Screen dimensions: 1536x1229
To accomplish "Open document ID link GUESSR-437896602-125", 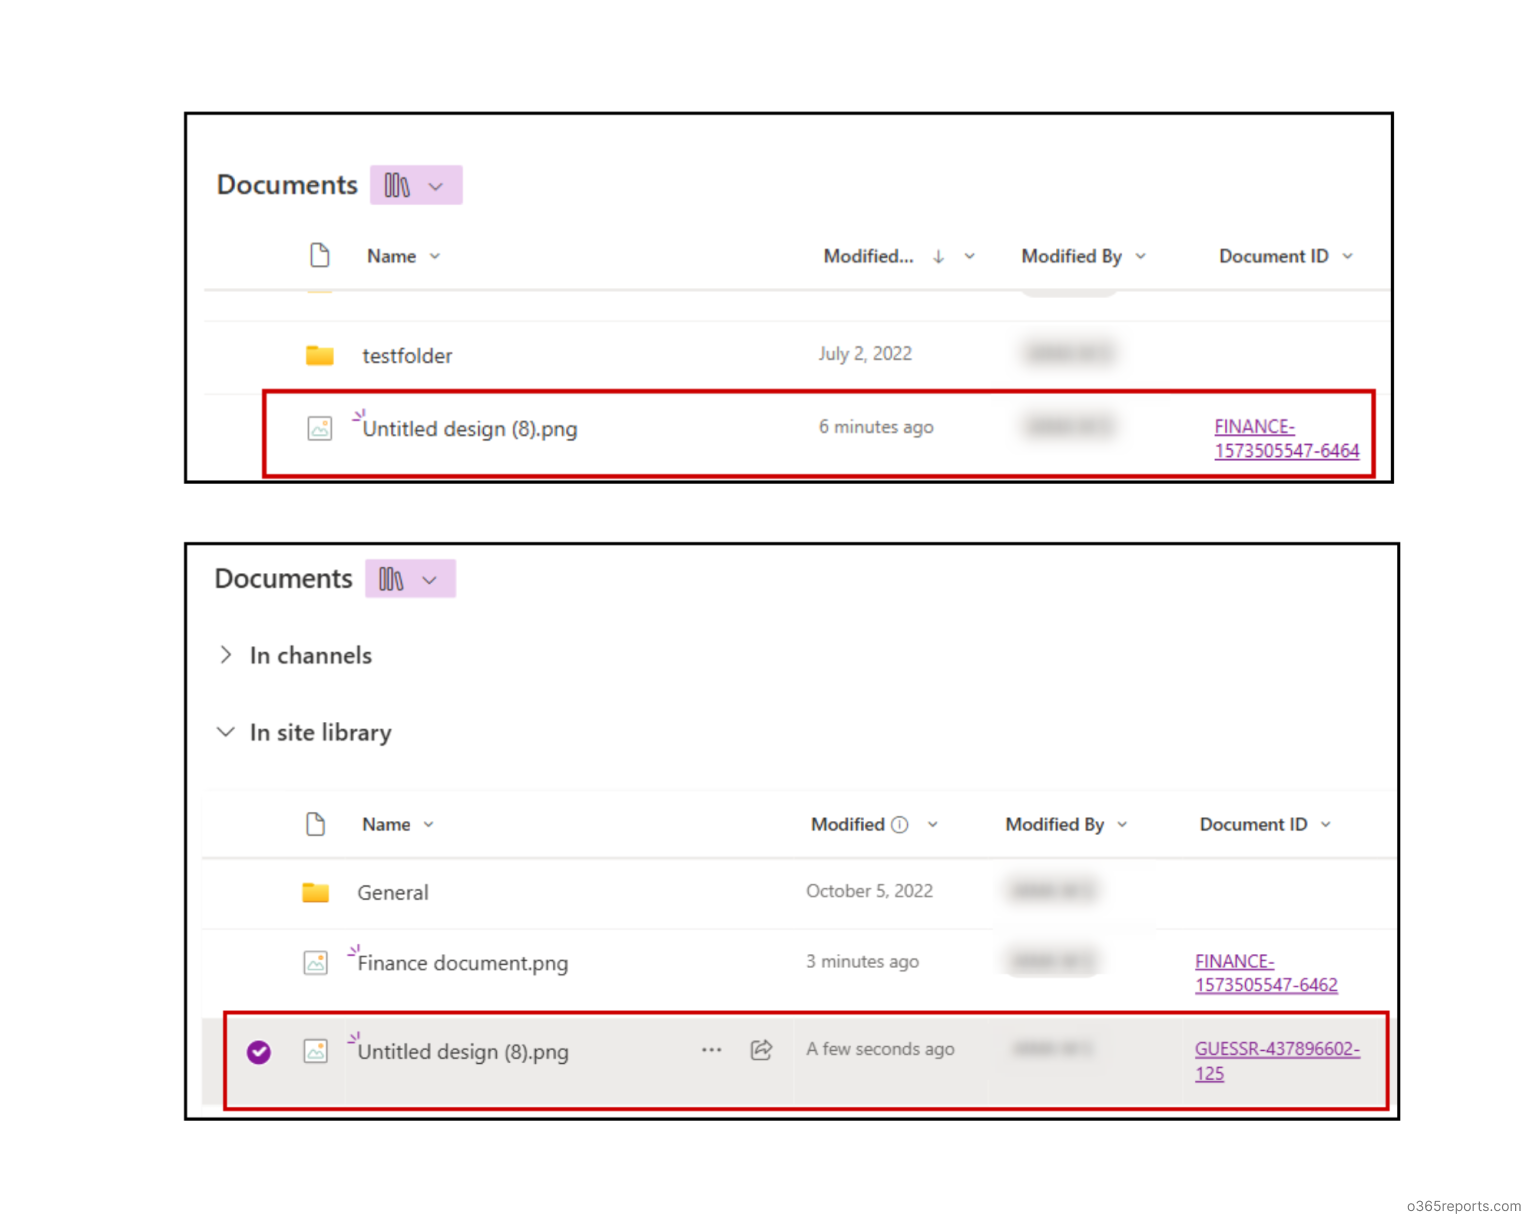I will coord(1277,1061).
